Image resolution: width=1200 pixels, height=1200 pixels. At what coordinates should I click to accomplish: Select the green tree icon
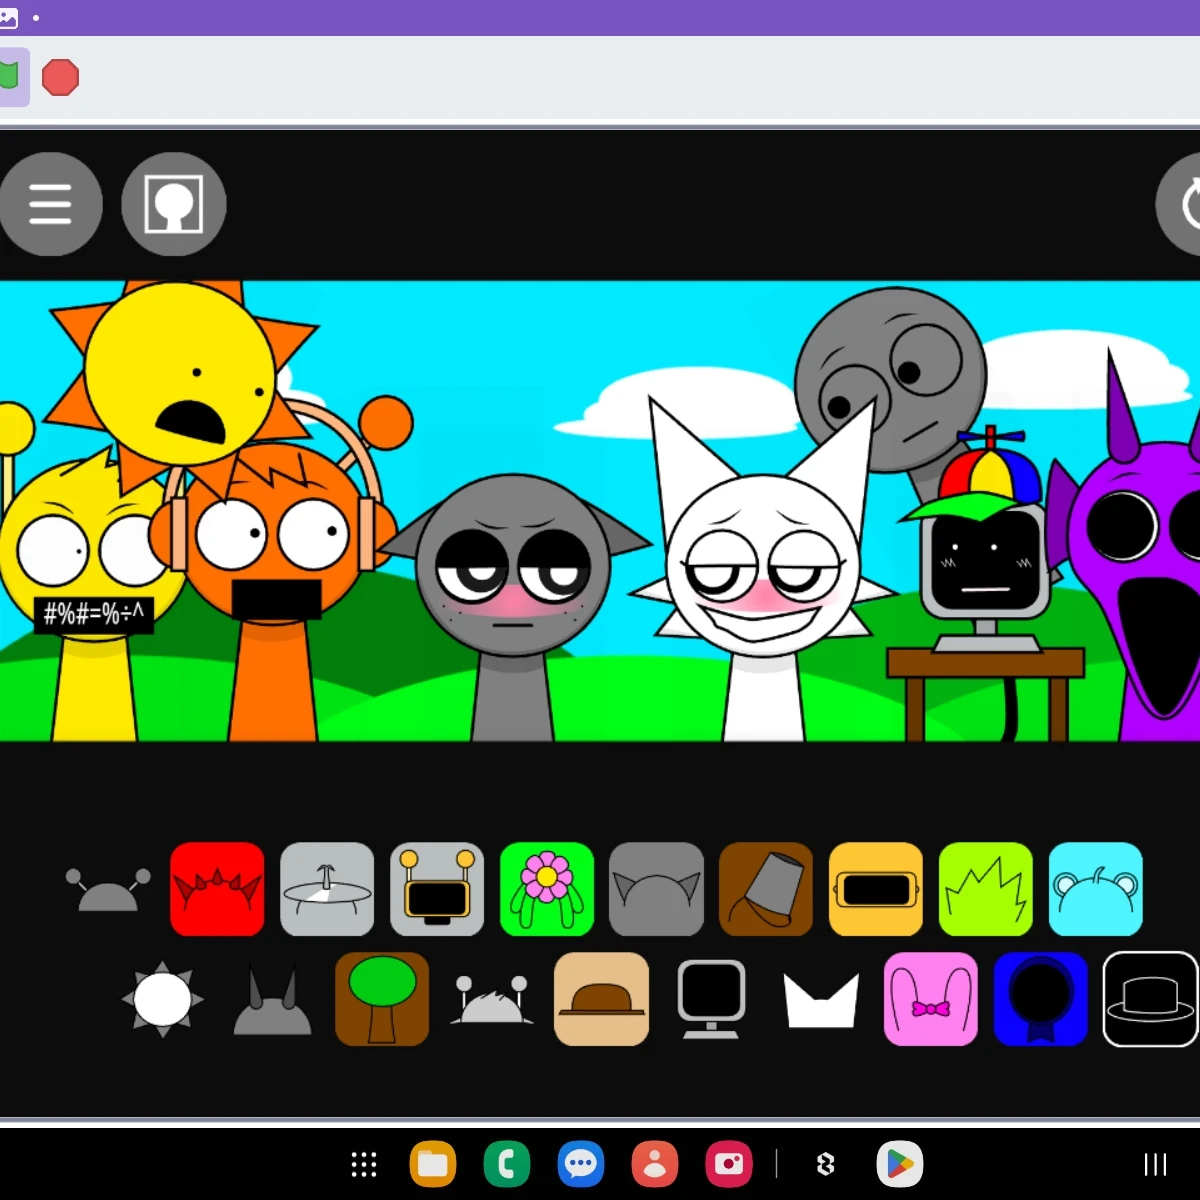click(x=382, y=999)
